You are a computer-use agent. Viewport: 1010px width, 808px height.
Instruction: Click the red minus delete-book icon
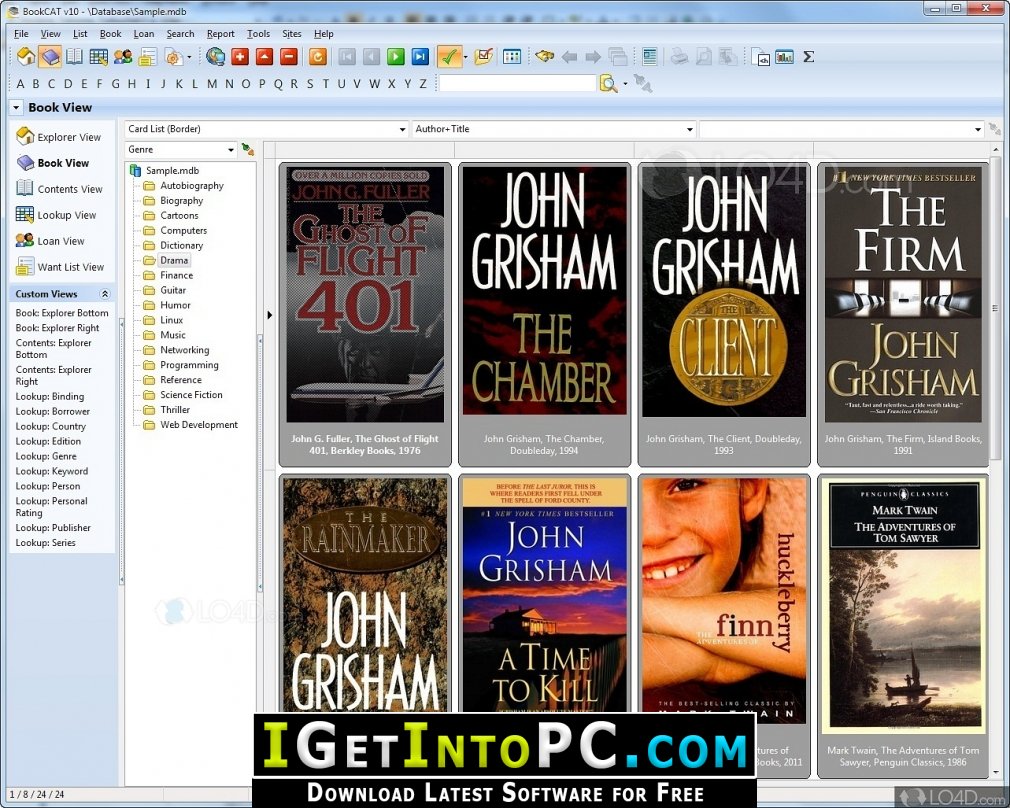tap(289, 57)
